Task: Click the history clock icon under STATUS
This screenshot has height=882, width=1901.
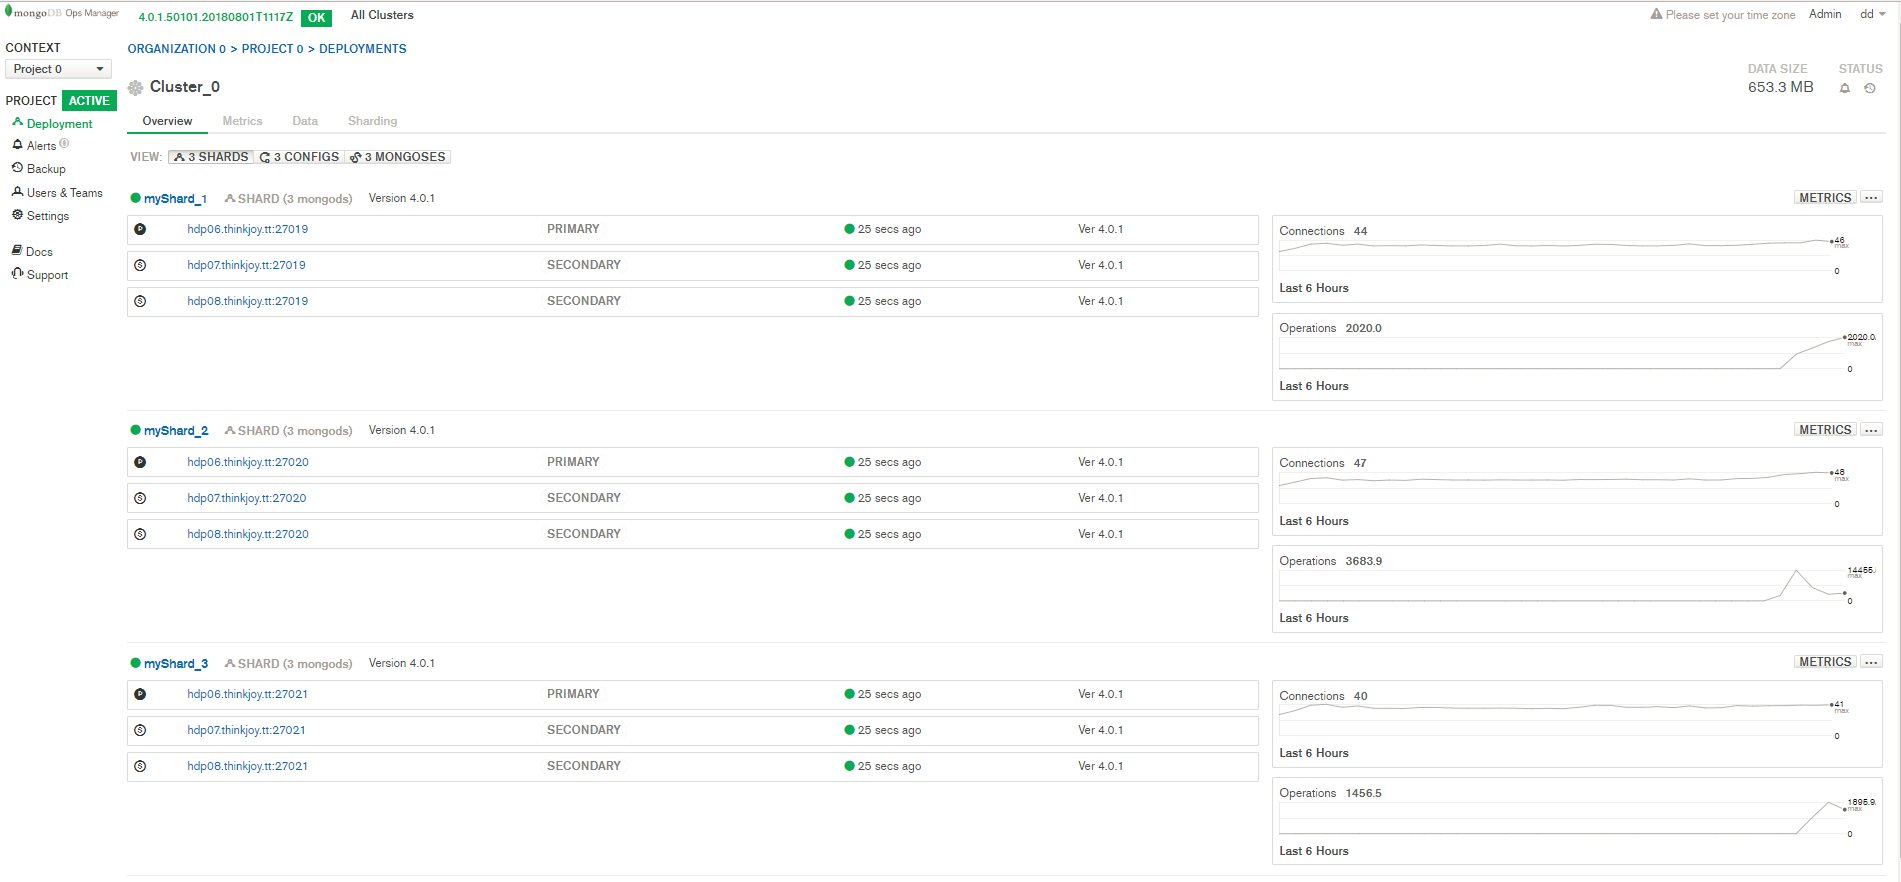Action: tap(1870, 88)
